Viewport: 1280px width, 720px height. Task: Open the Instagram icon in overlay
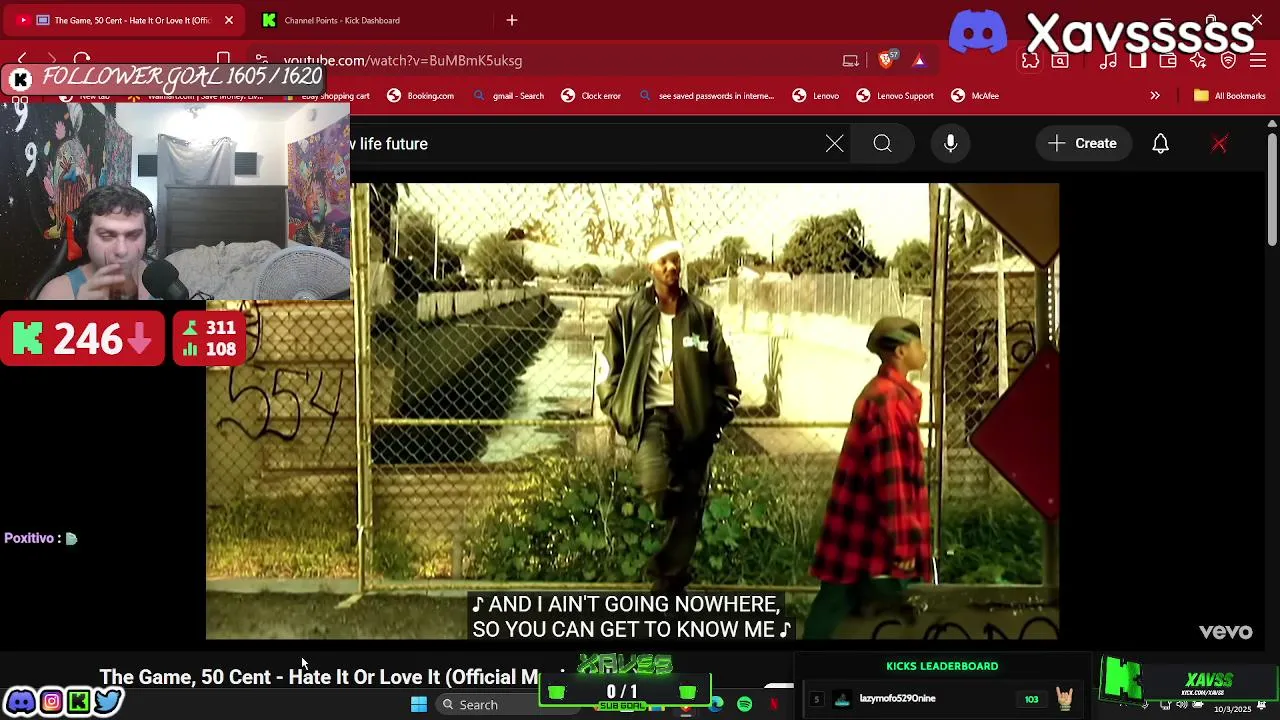[x=51, y=702]
